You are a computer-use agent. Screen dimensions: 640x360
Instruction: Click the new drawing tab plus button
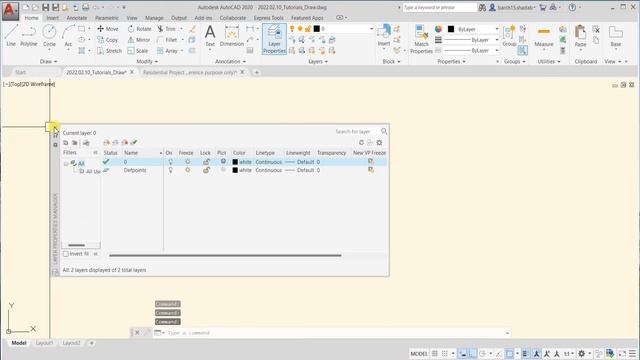pyautogui.click(x=257, y=72)
